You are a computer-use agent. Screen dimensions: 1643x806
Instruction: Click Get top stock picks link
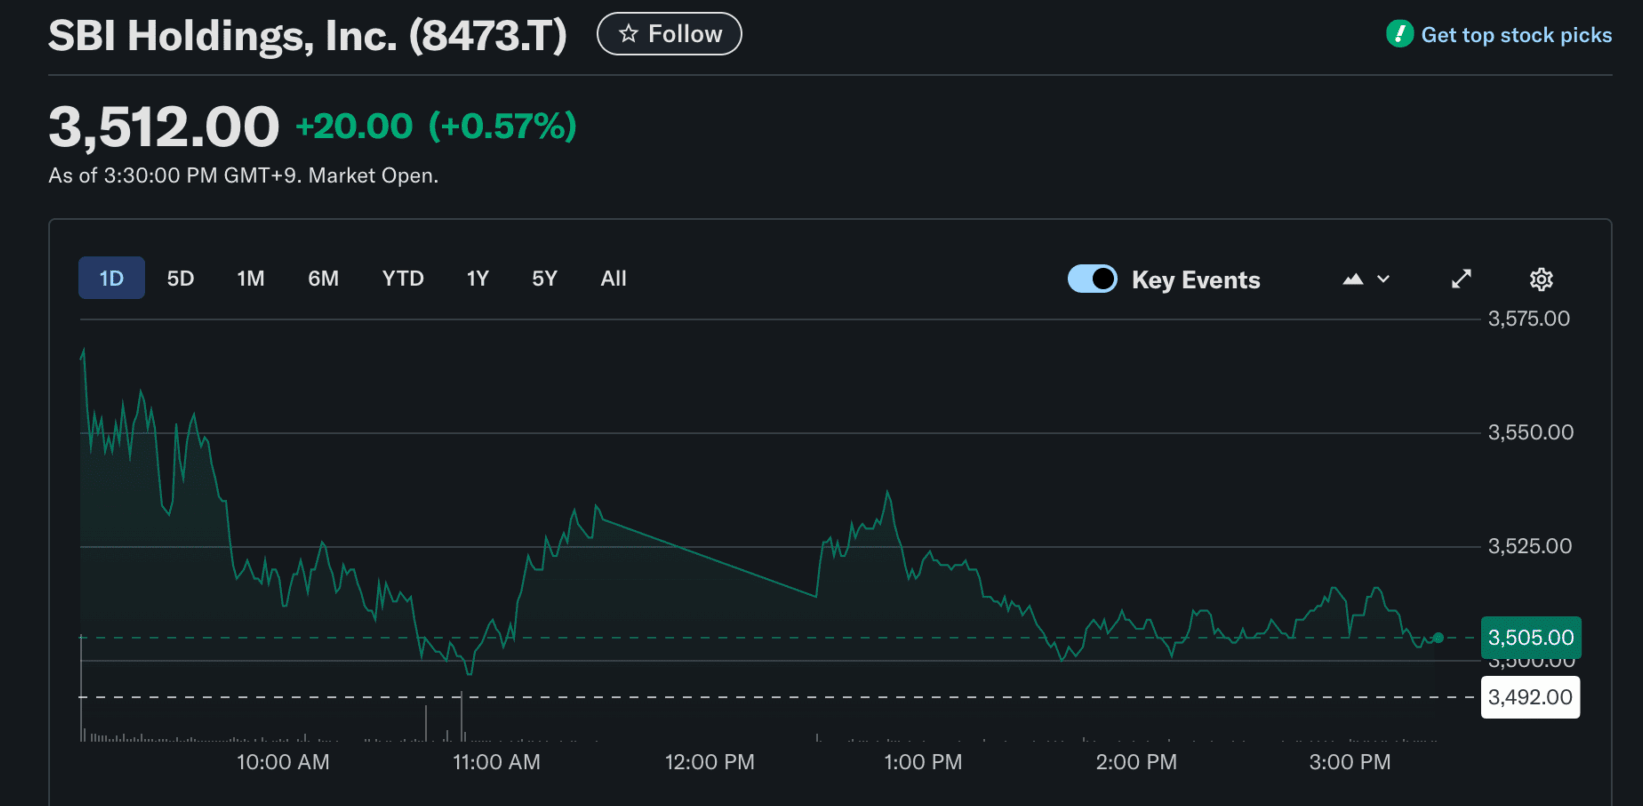tap(1516, 35)
